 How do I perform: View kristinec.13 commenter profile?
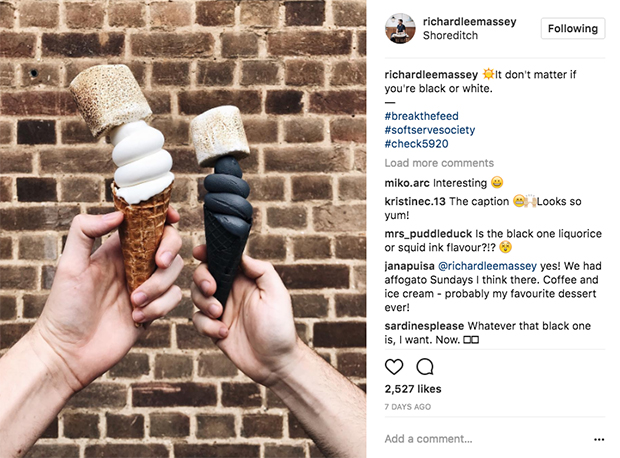(415, 201)
